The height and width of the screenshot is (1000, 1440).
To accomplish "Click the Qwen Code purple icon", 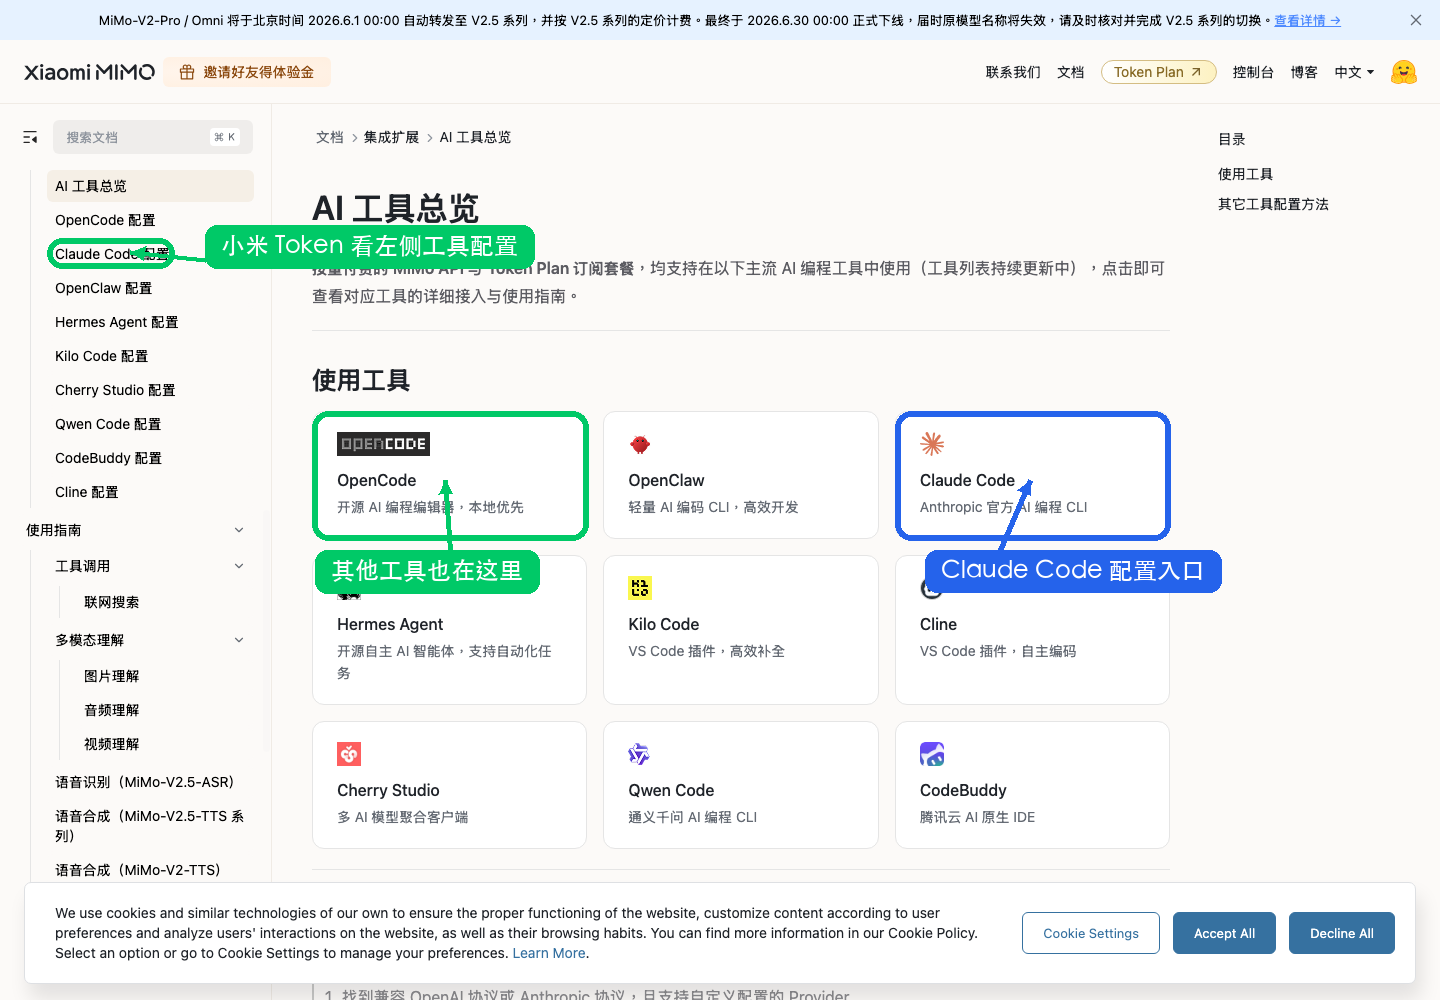I will [x=640, y=754].
